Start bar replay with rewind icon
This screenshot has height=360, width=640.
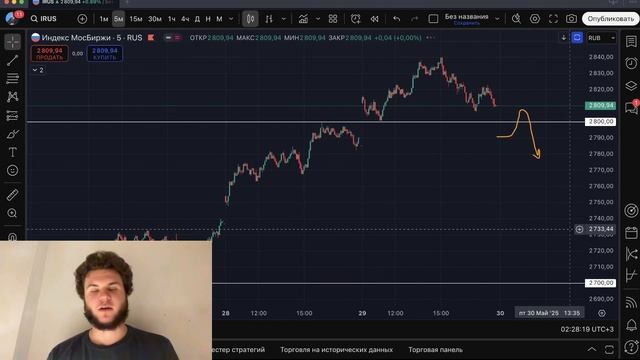(x=374, y=19)
